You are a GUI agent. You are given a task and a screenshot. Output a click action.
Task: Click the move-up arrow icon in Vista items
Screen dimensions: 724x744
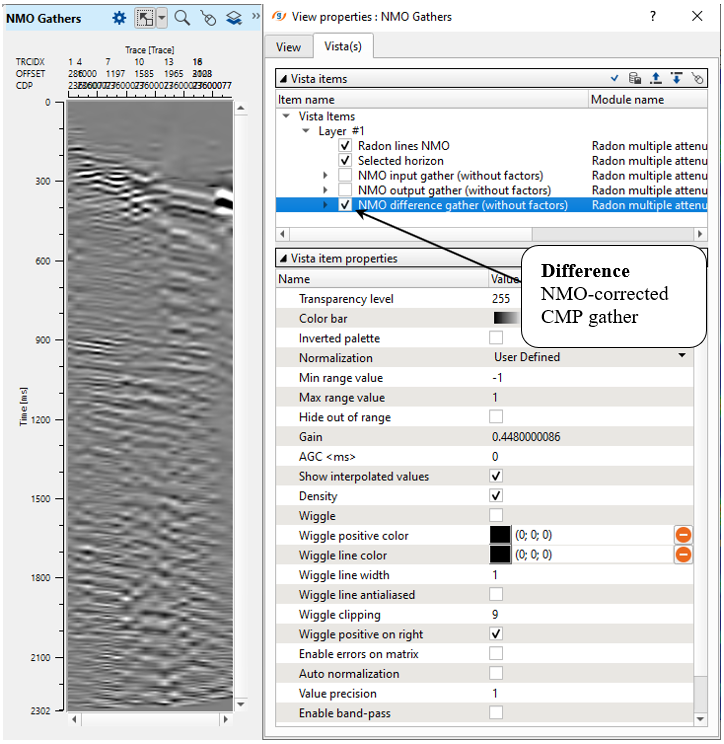click(x=655, y=78)
